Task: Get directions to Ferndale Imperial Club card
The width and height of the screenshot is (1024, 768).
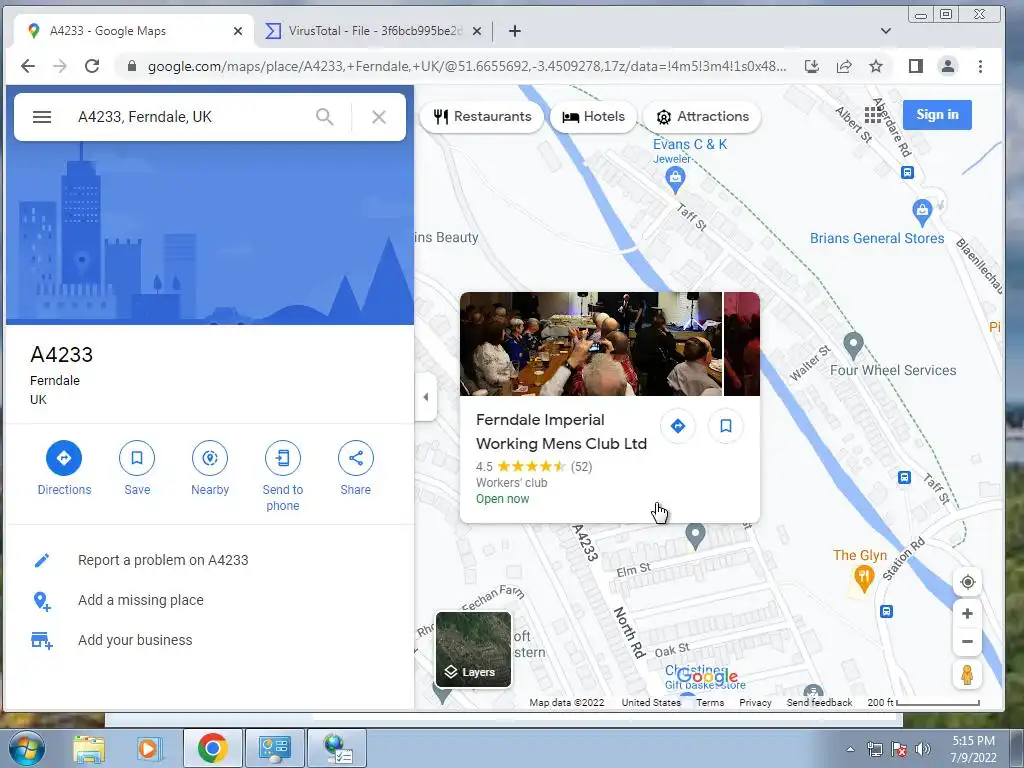Action: click(678, 426)
